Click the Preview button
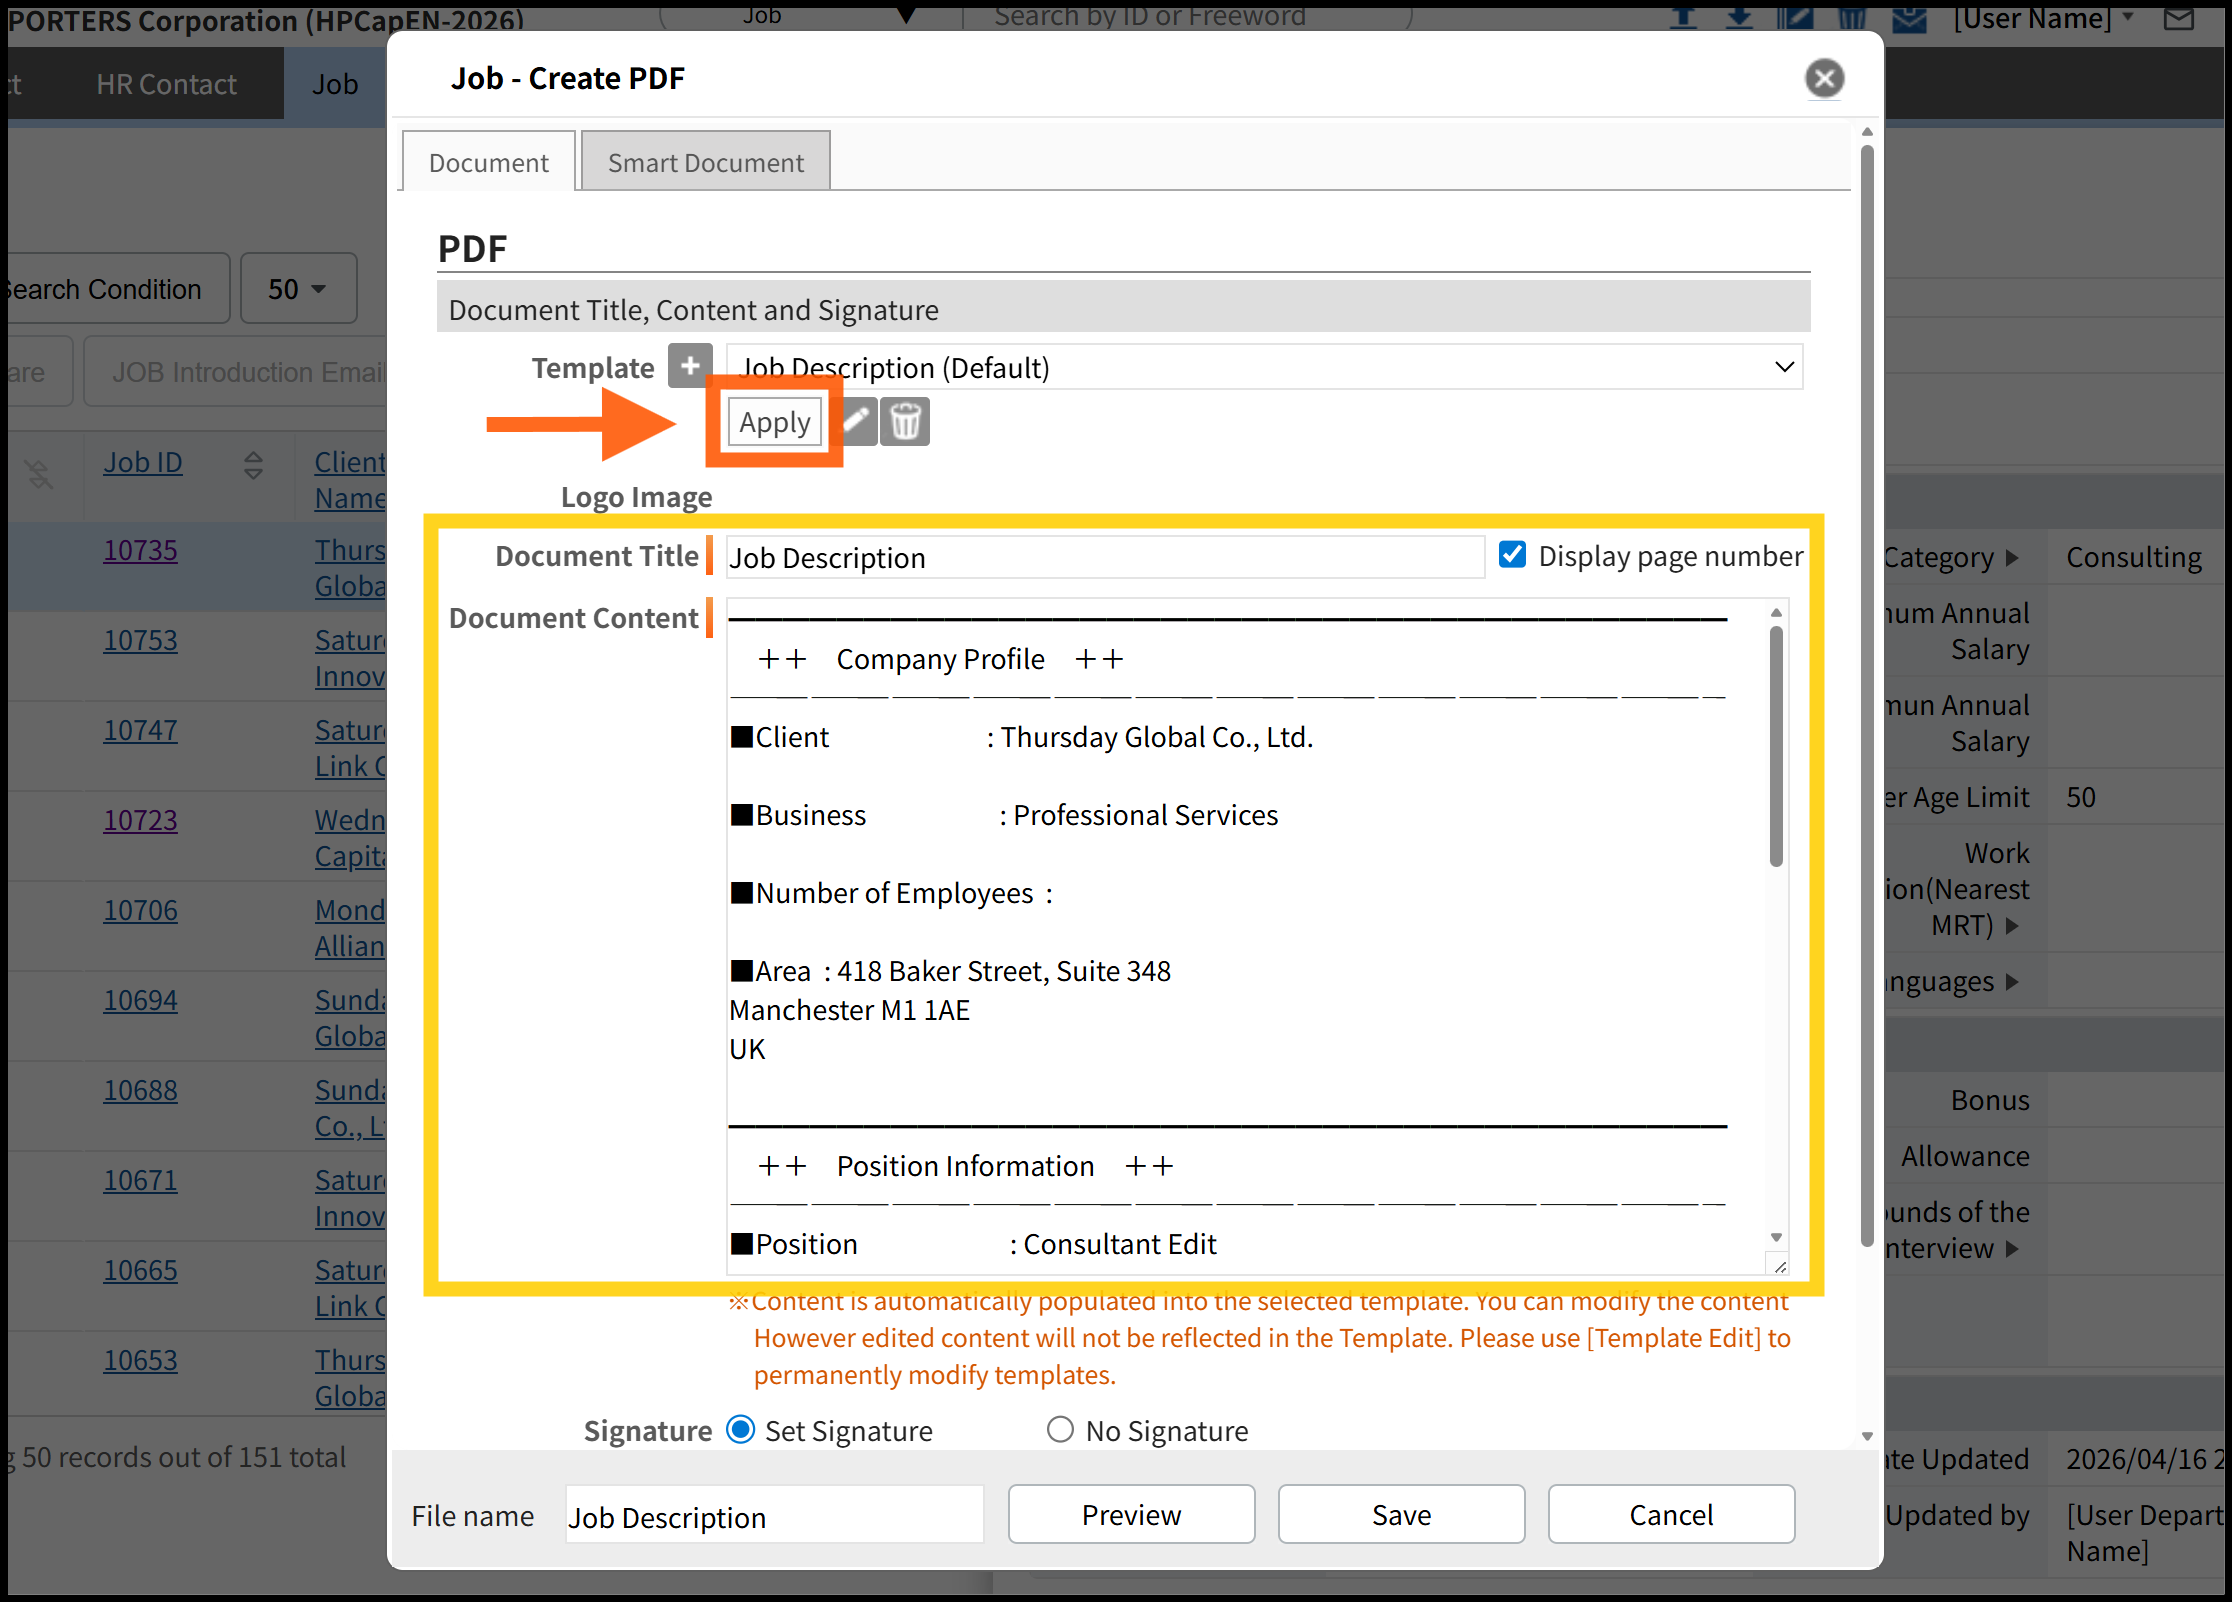This screenshot has width=2232, height=1602. (x=1131, y=1514)
